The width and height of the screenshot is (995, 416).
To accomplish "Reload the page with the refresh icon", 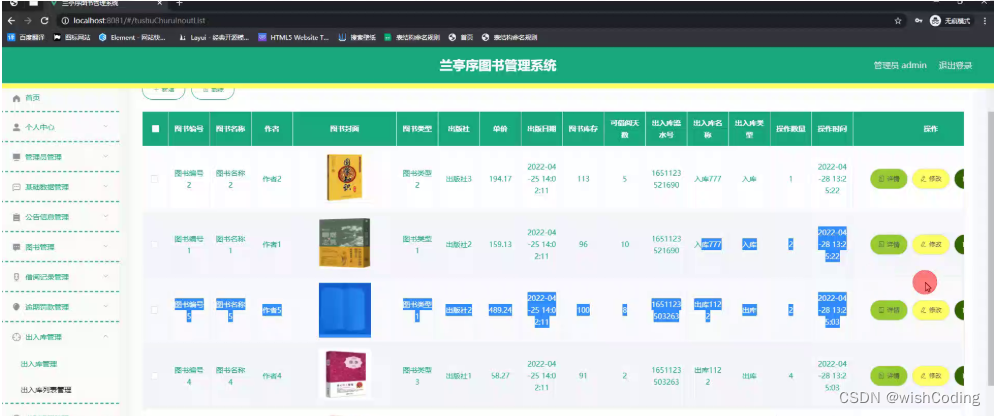I will coord(44,21).
